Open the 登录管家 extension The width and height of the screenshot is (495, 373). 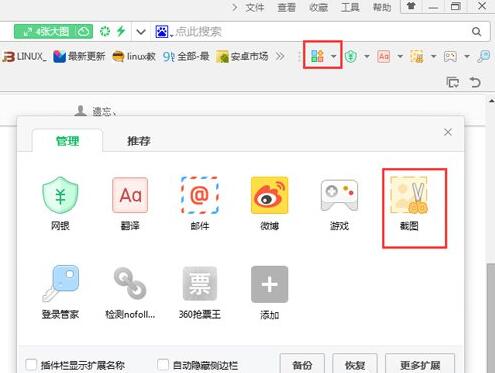coord(60,292)
